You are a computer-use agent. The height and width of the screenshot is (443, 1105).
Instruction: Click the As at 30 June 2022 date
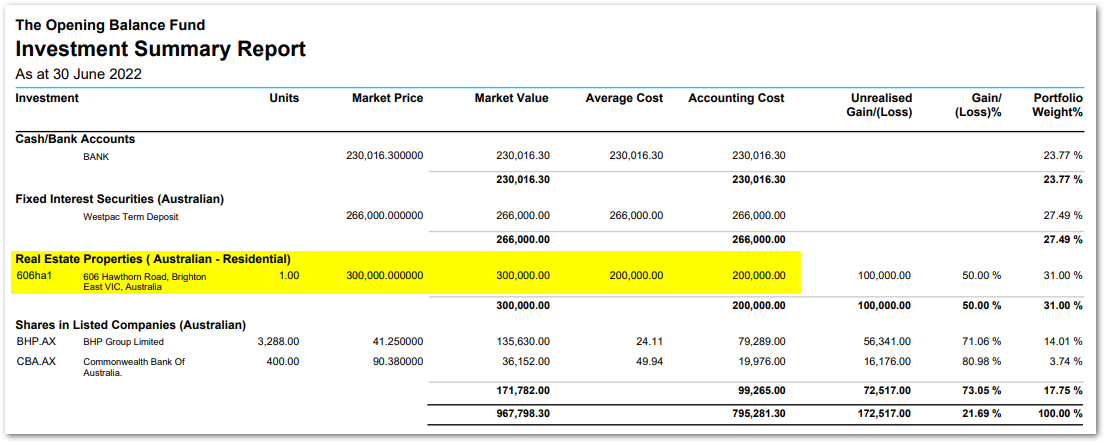click(x=78, y=74)
